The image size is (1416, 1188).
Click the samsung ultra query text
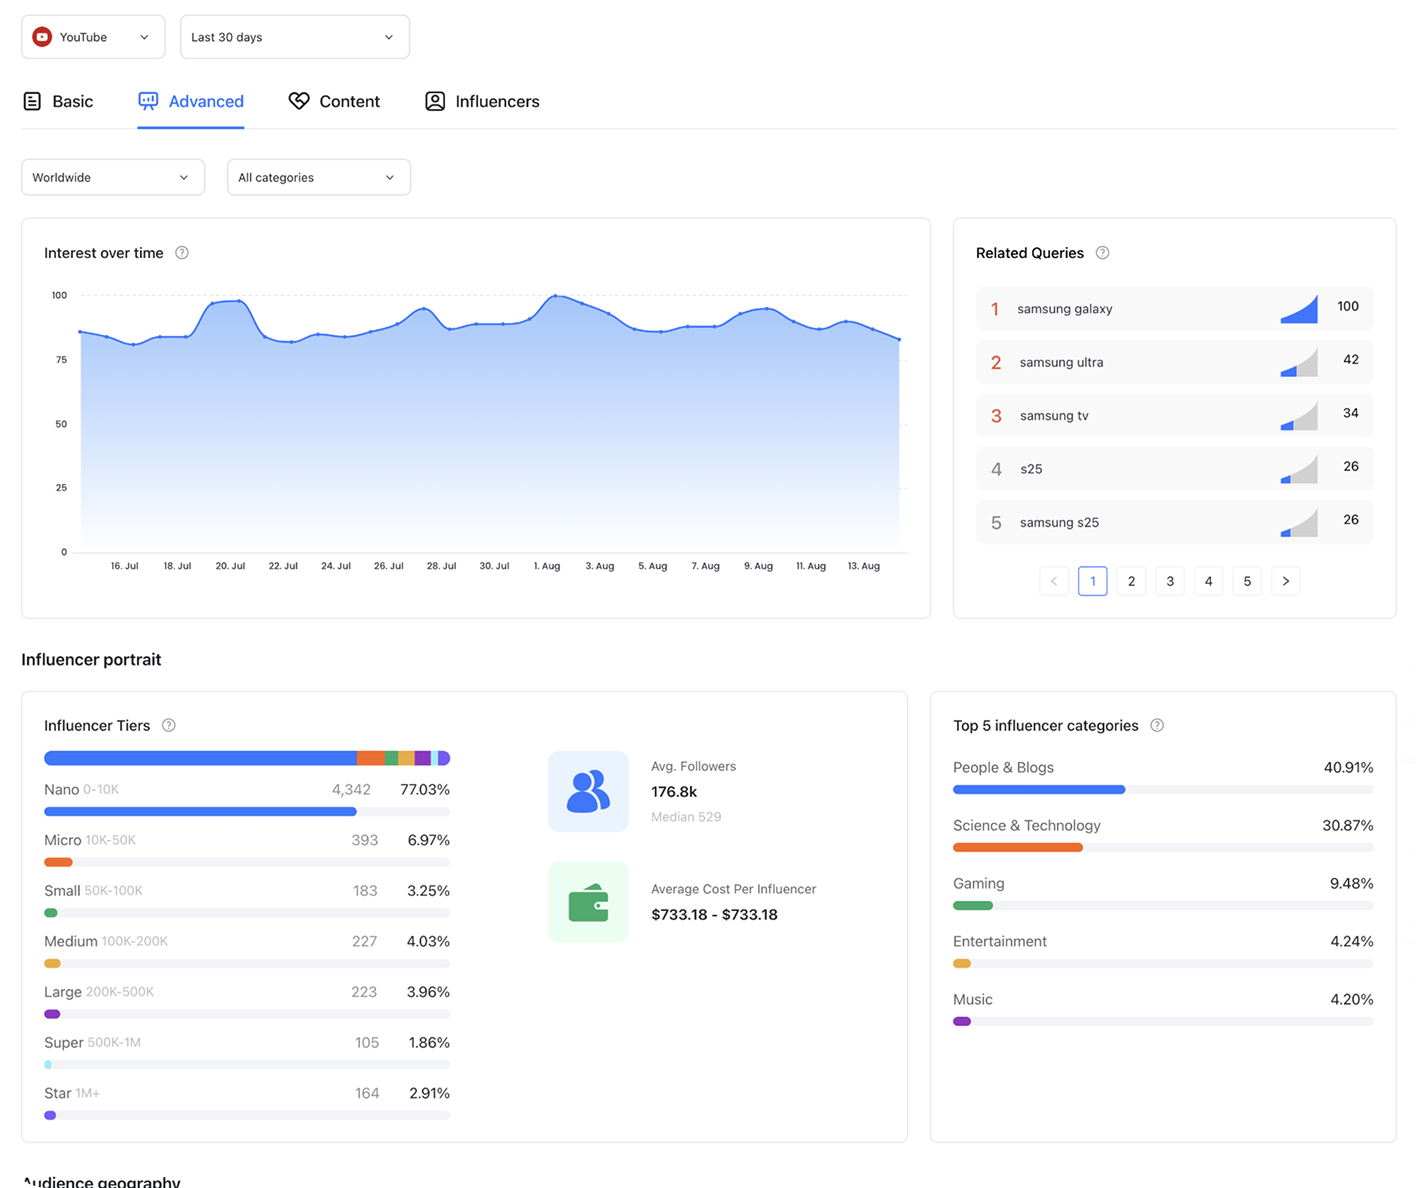1061,362
